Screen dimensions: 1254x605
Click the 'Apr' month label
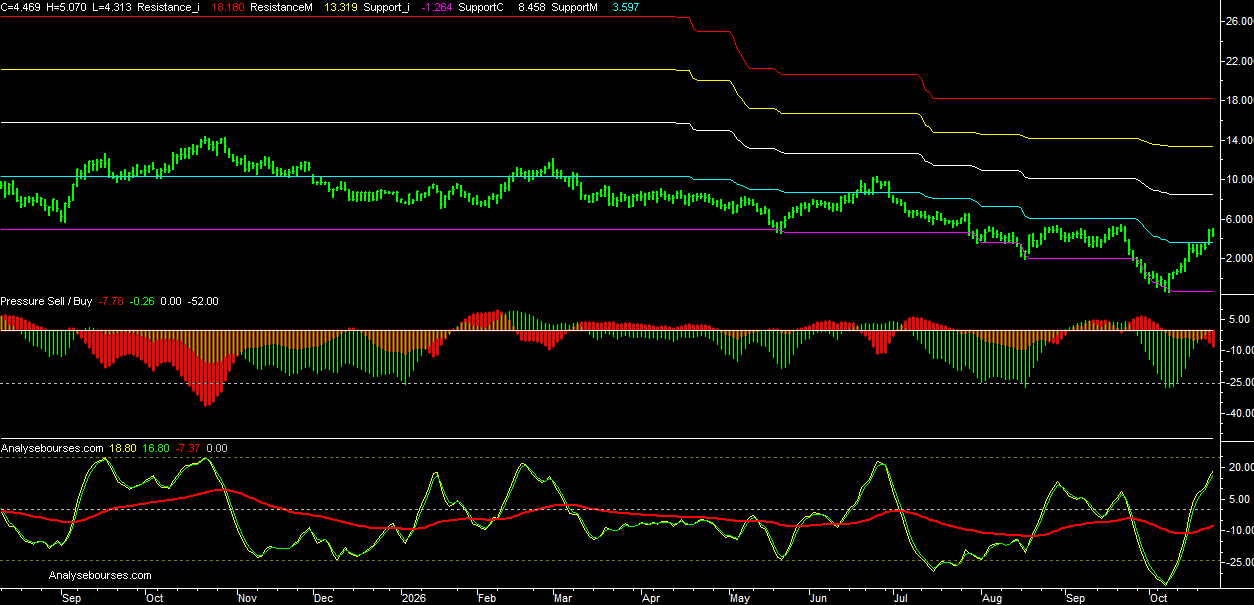coord(650,598)
